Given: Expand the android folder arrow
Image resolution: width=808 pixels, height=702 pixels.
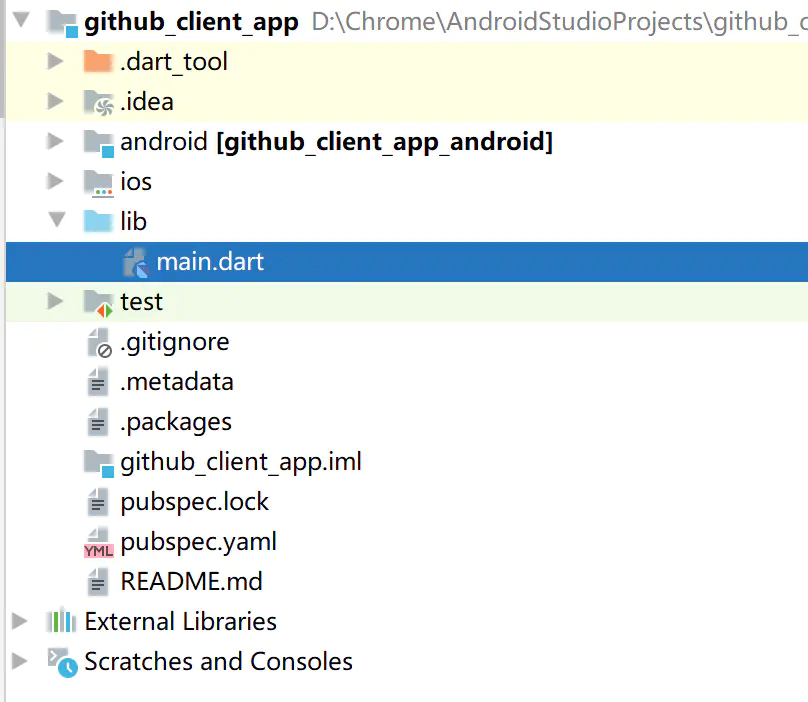Looking at the screenshot, I should coord(56,142).
